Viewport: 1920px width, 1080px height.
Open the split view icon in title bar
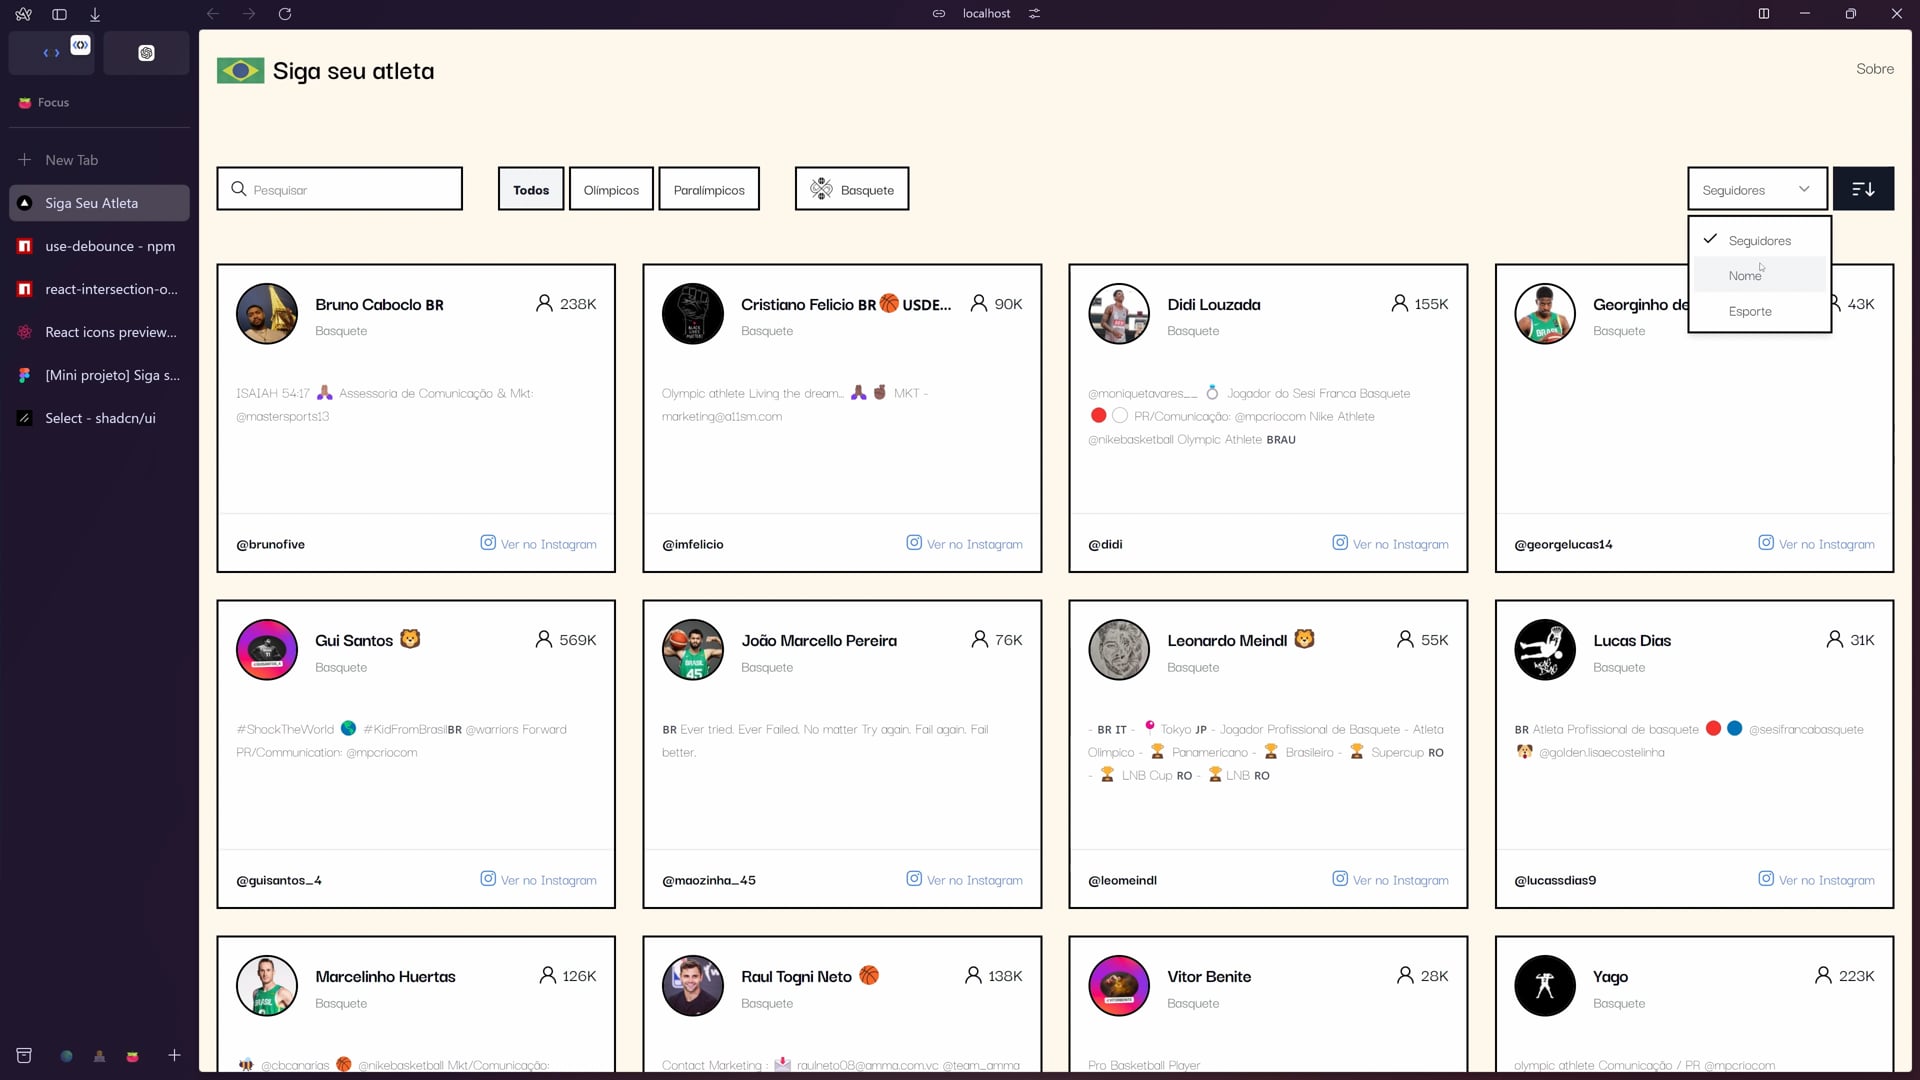1764,14
